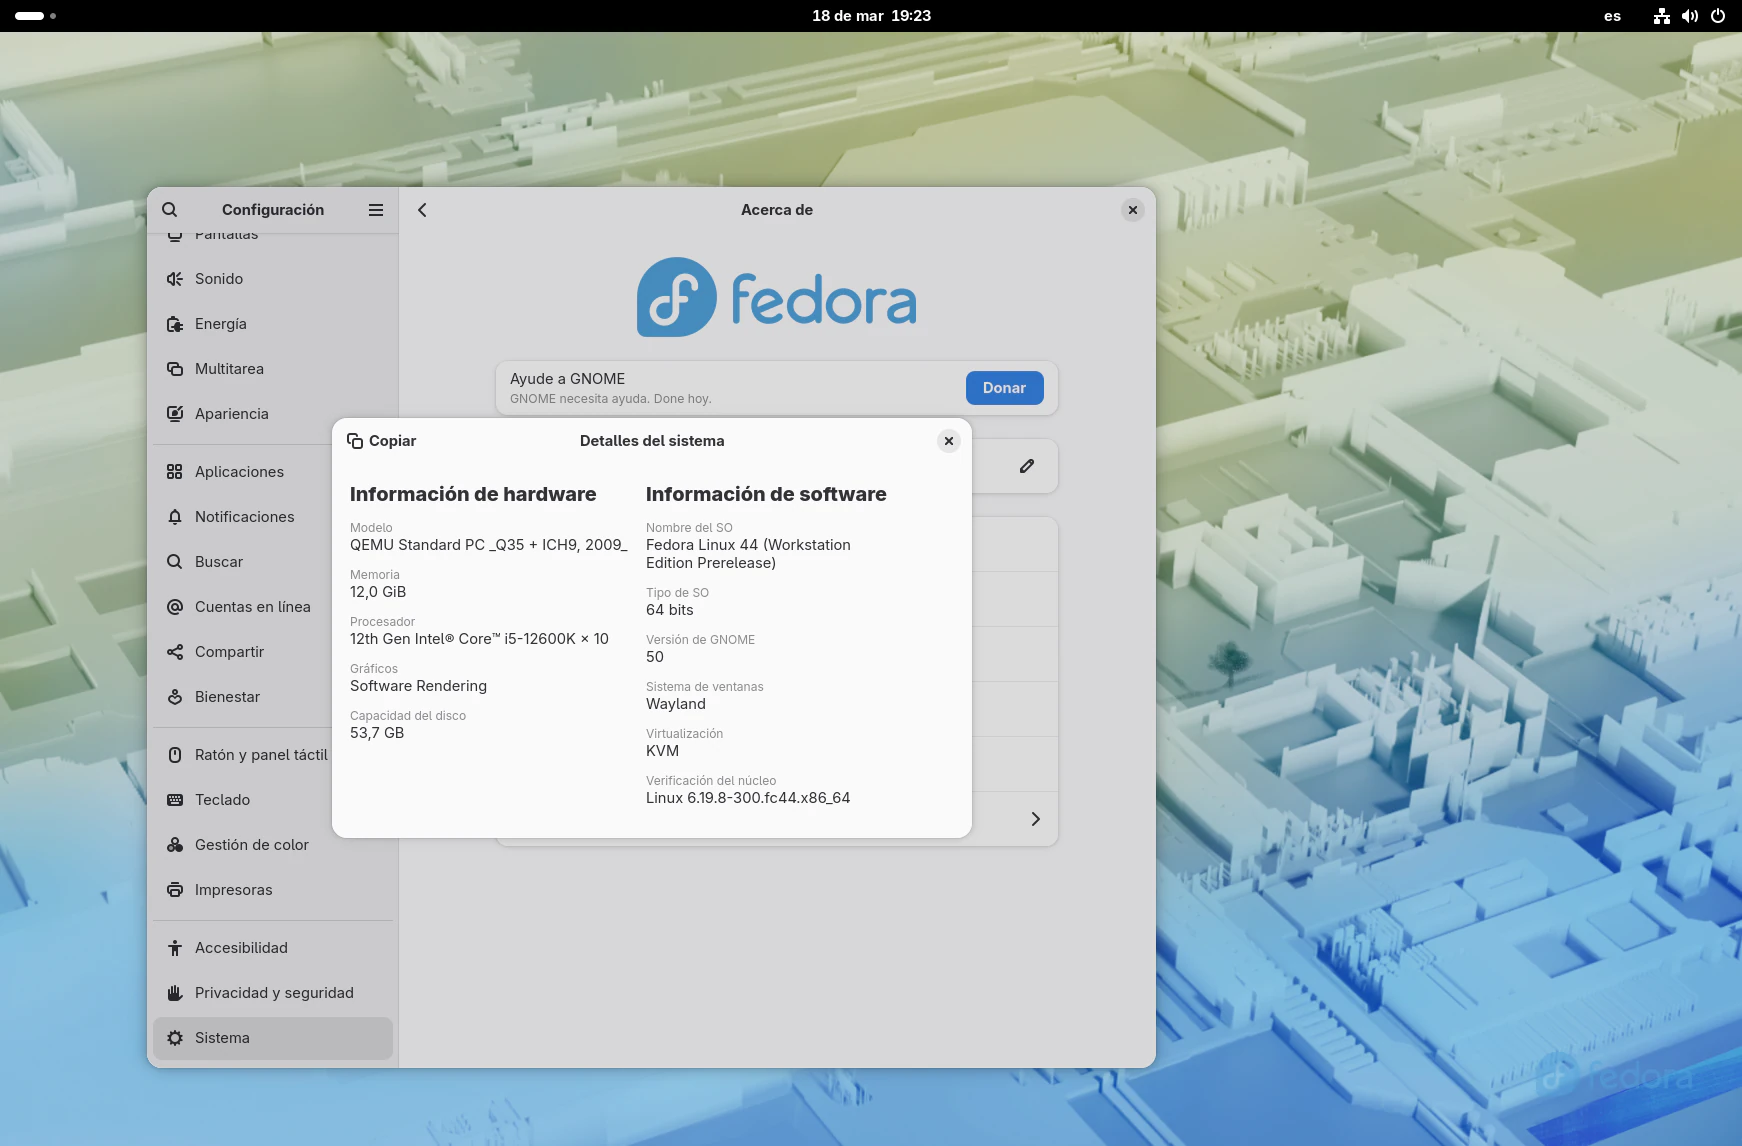The width and height of the screenshot is (1742, 1146).
Task: Open Aplicaciones settings
Action: point(239,472)
